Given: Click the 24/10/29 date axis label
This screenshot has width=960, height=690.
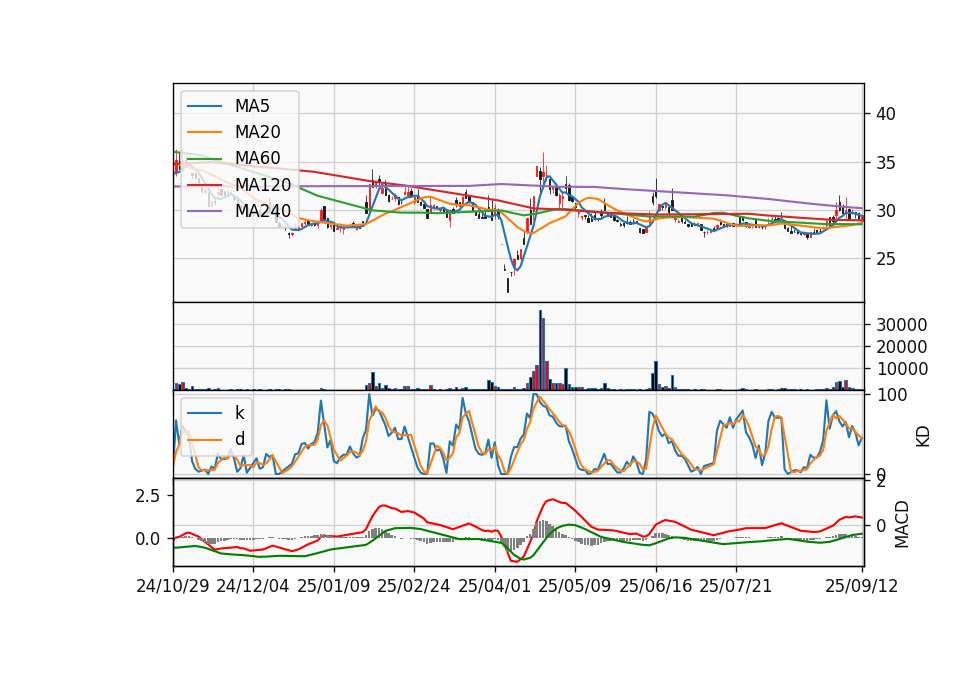Looking at the screenshot, I should click(x=173, y=586).
